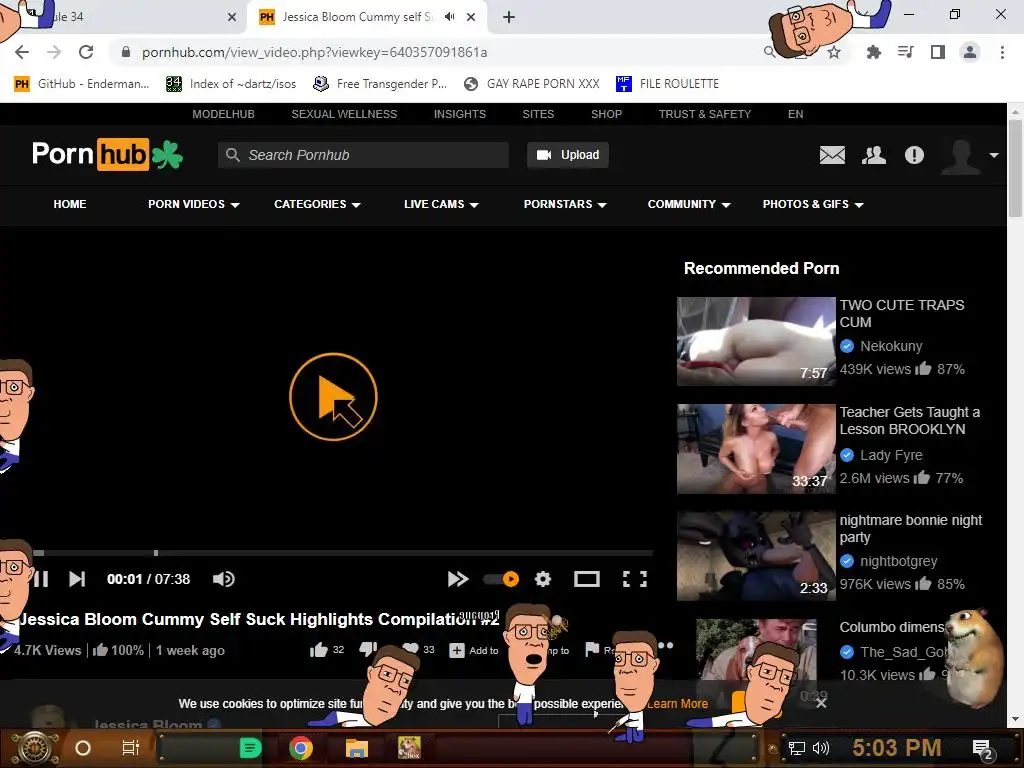Click the Upload button
1024x768 pixels.
568,155
